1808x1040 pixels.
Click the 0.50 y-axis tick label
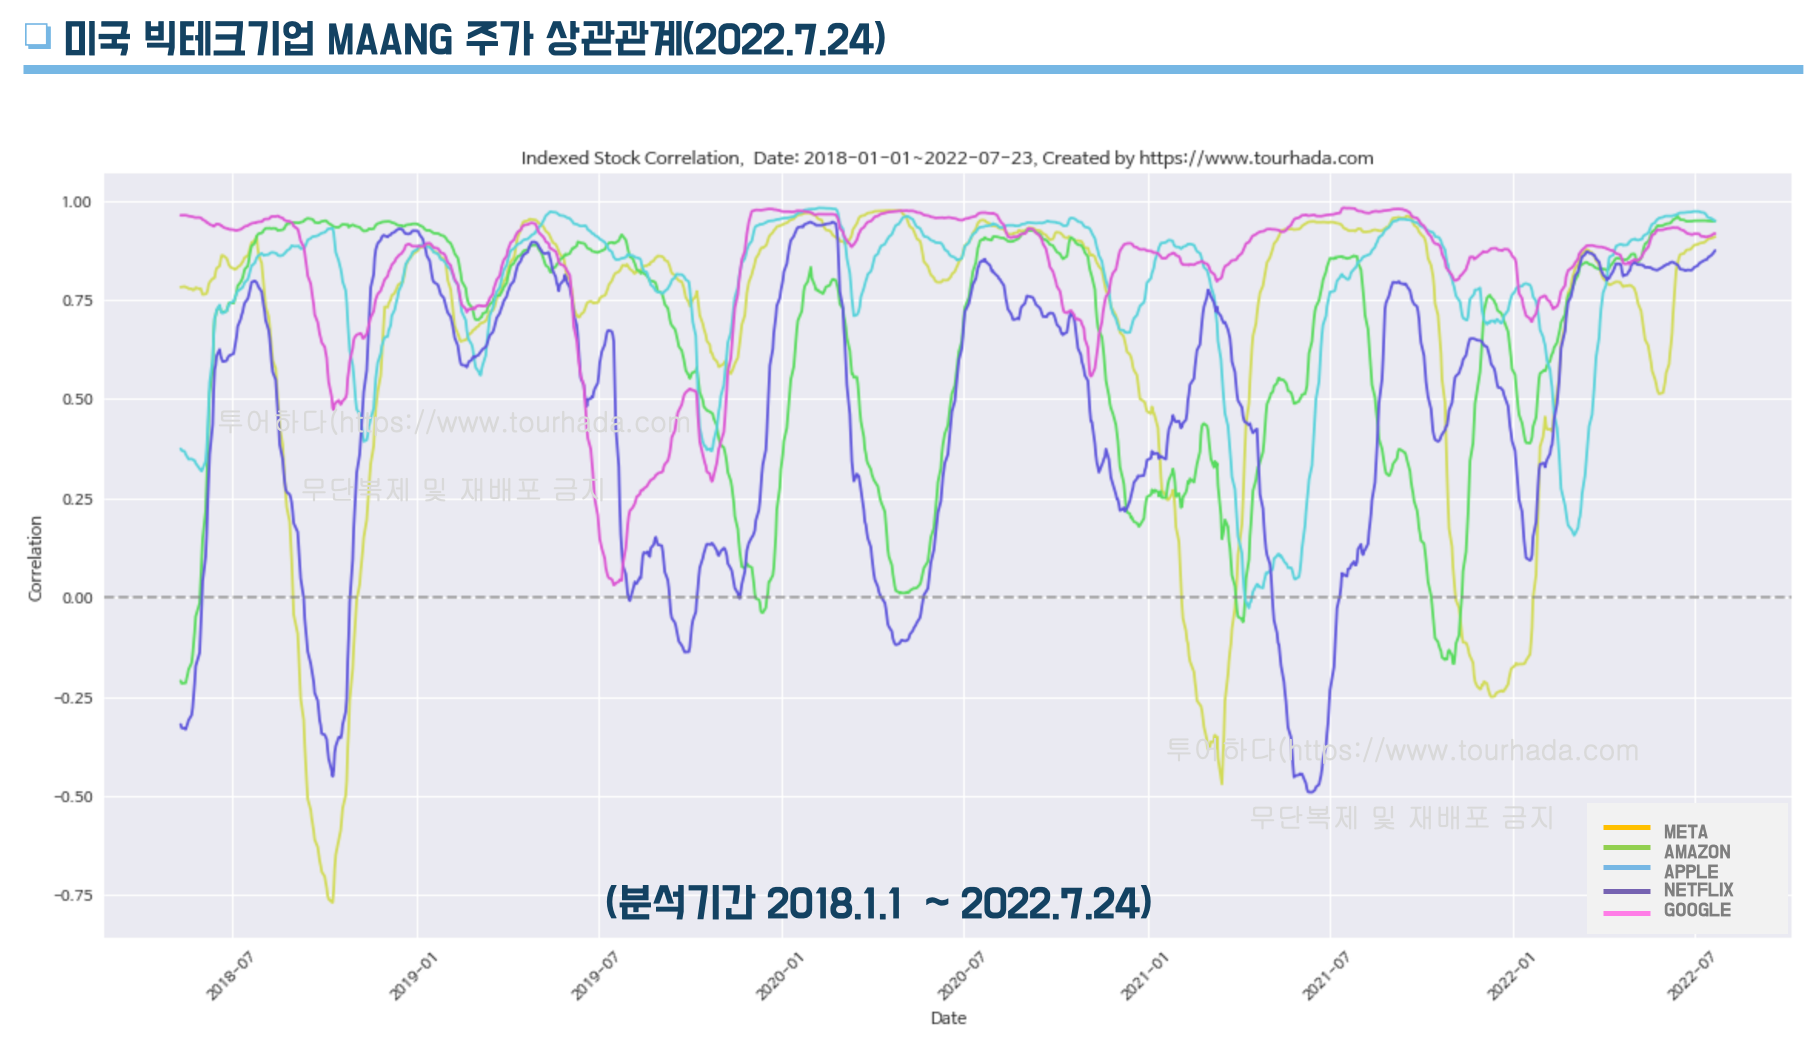coord(76,400)
